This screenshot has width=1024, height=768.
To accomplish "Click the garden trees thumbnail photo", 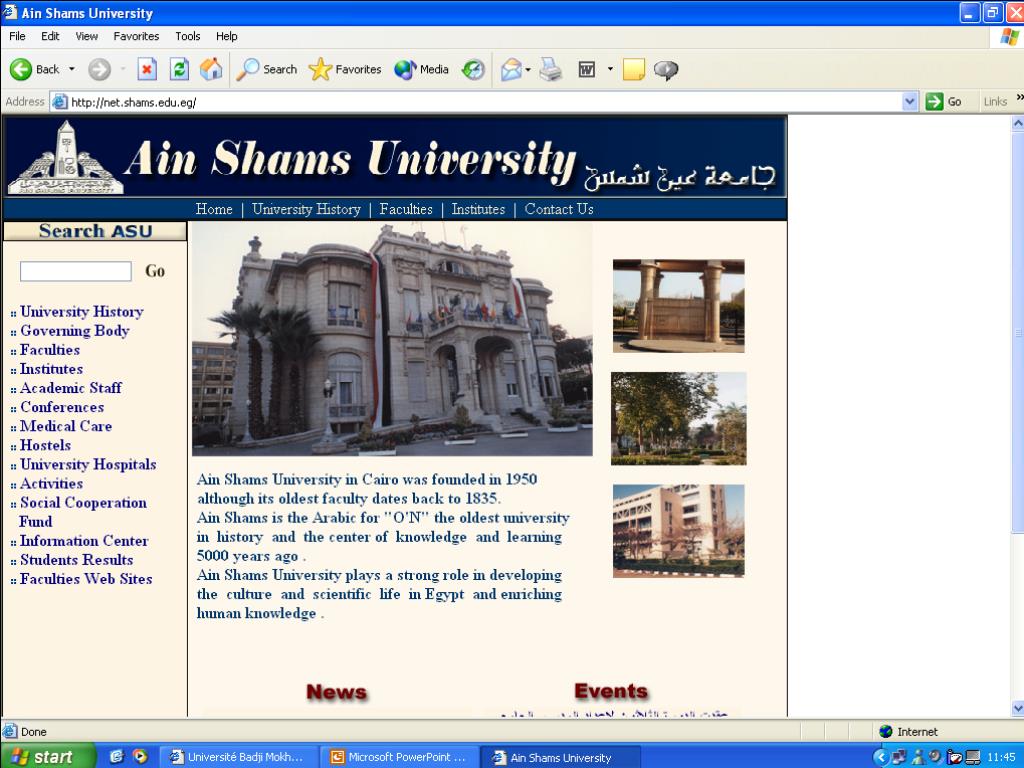I will [x=679, y=419].
